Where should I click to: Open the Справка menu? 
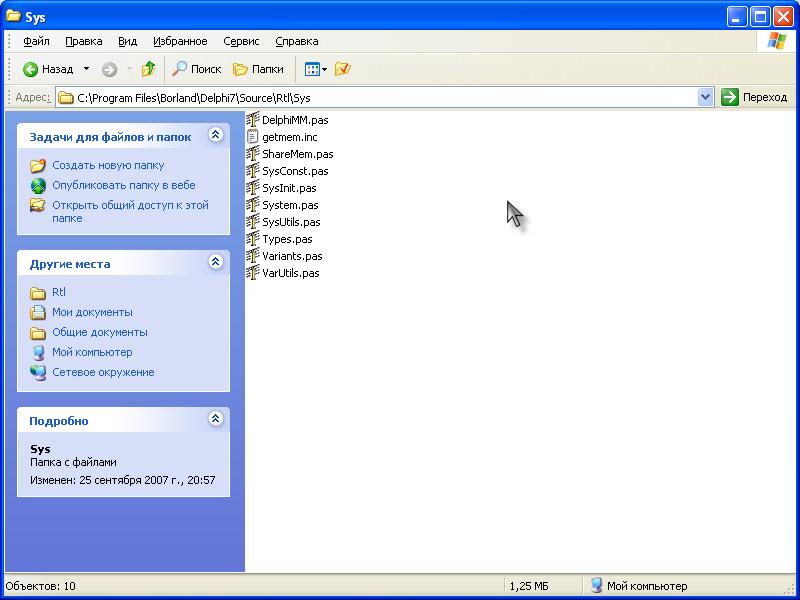click(297, 41)
